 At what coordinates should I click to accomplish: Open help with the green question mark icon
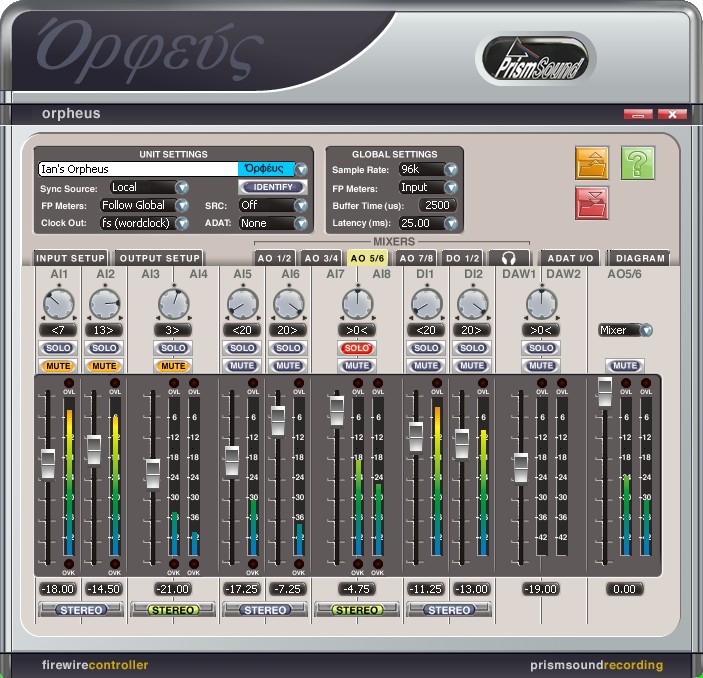(x=638, y=163)
